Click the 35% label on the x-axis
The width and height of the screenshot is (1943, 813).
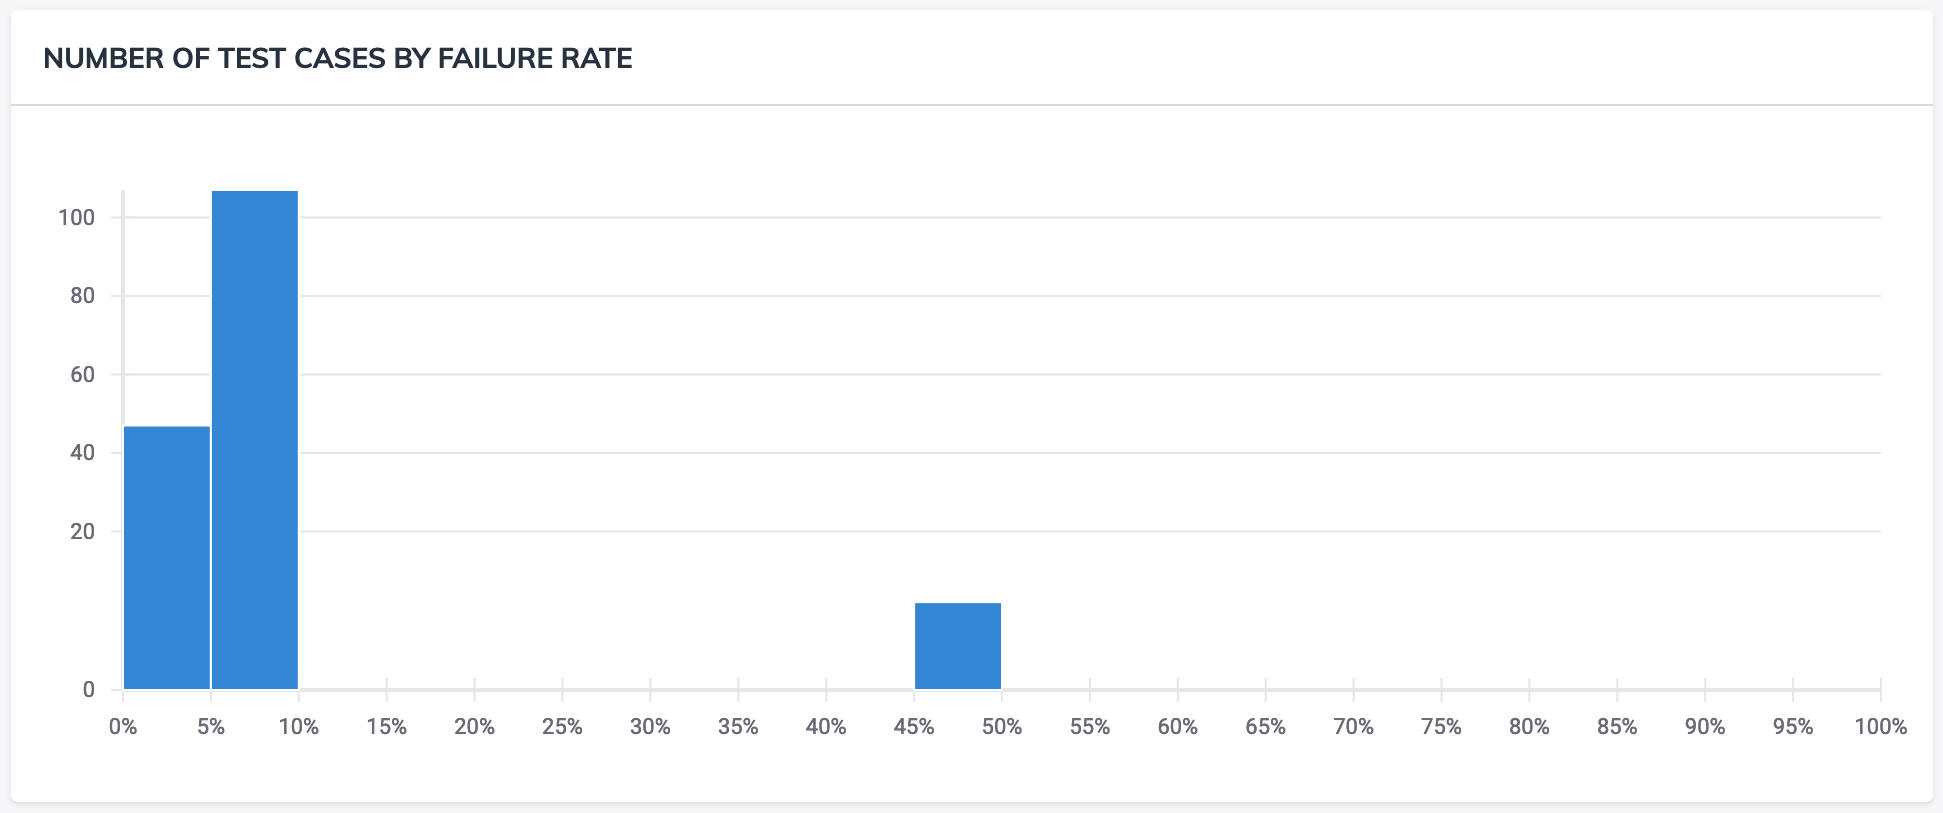738,727
